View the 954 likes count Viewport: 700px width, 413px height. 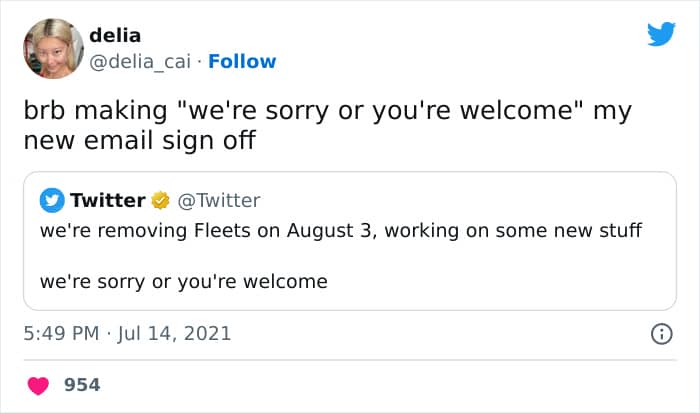(82, 385)
